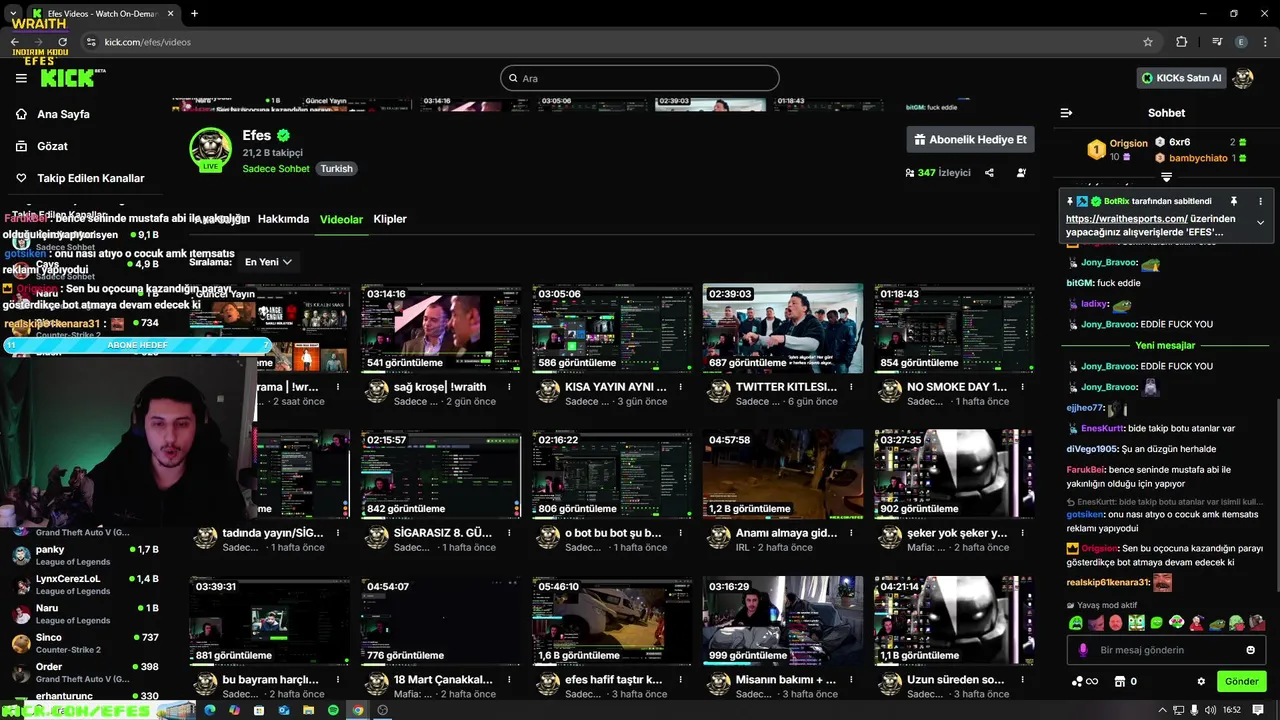The height and width of the screenshot is (720, 1280).
Task: Expand the pinned message chevron
Action: (x=1260, y=222)
